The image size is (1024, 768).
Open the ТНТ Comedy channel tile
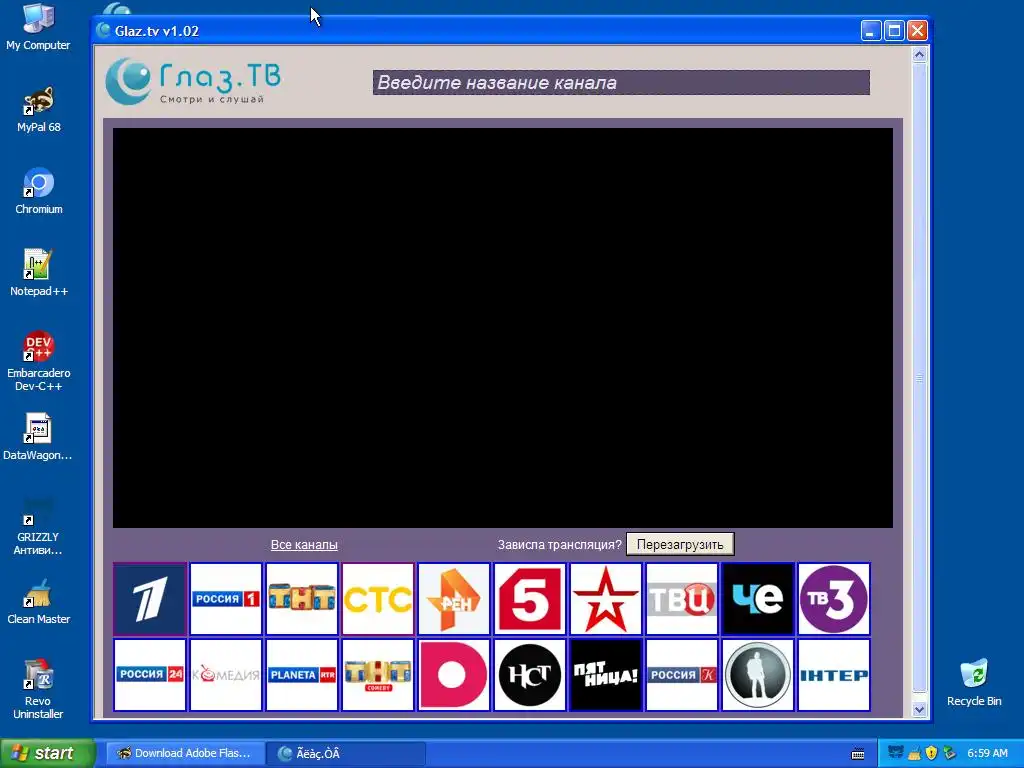pos(378,675)
